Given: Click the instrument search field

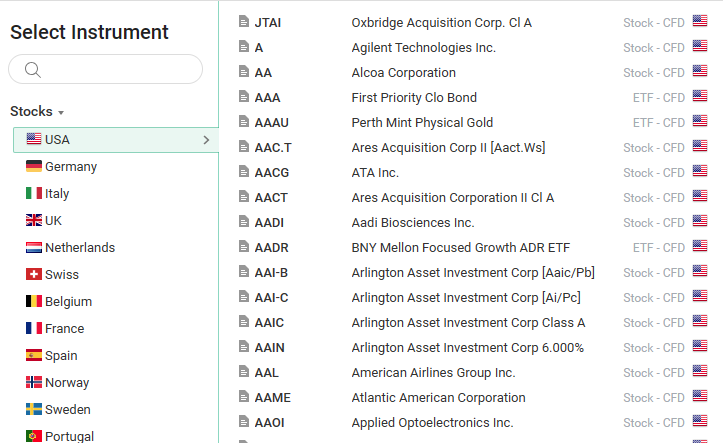Looking at the screenshot, I should 115,69.
